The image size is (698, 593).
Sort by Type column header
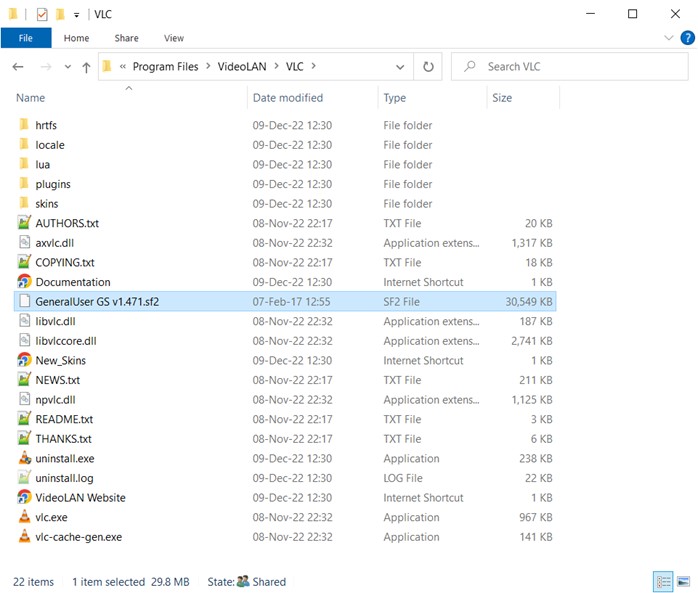click(x=394, y=97)
